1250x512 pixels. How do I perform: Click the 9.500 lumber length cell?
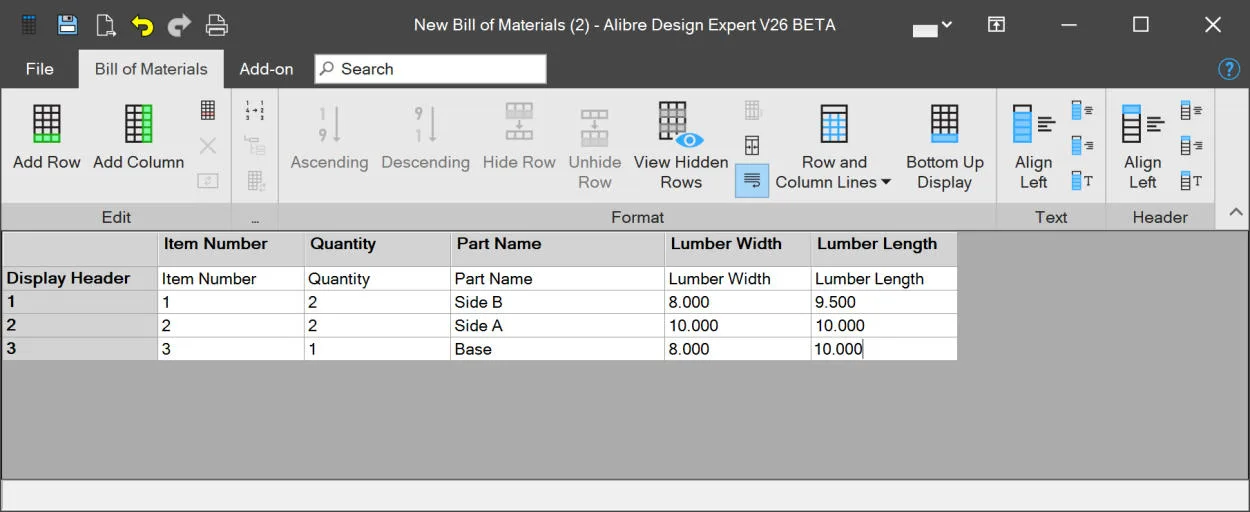(884, 302)
